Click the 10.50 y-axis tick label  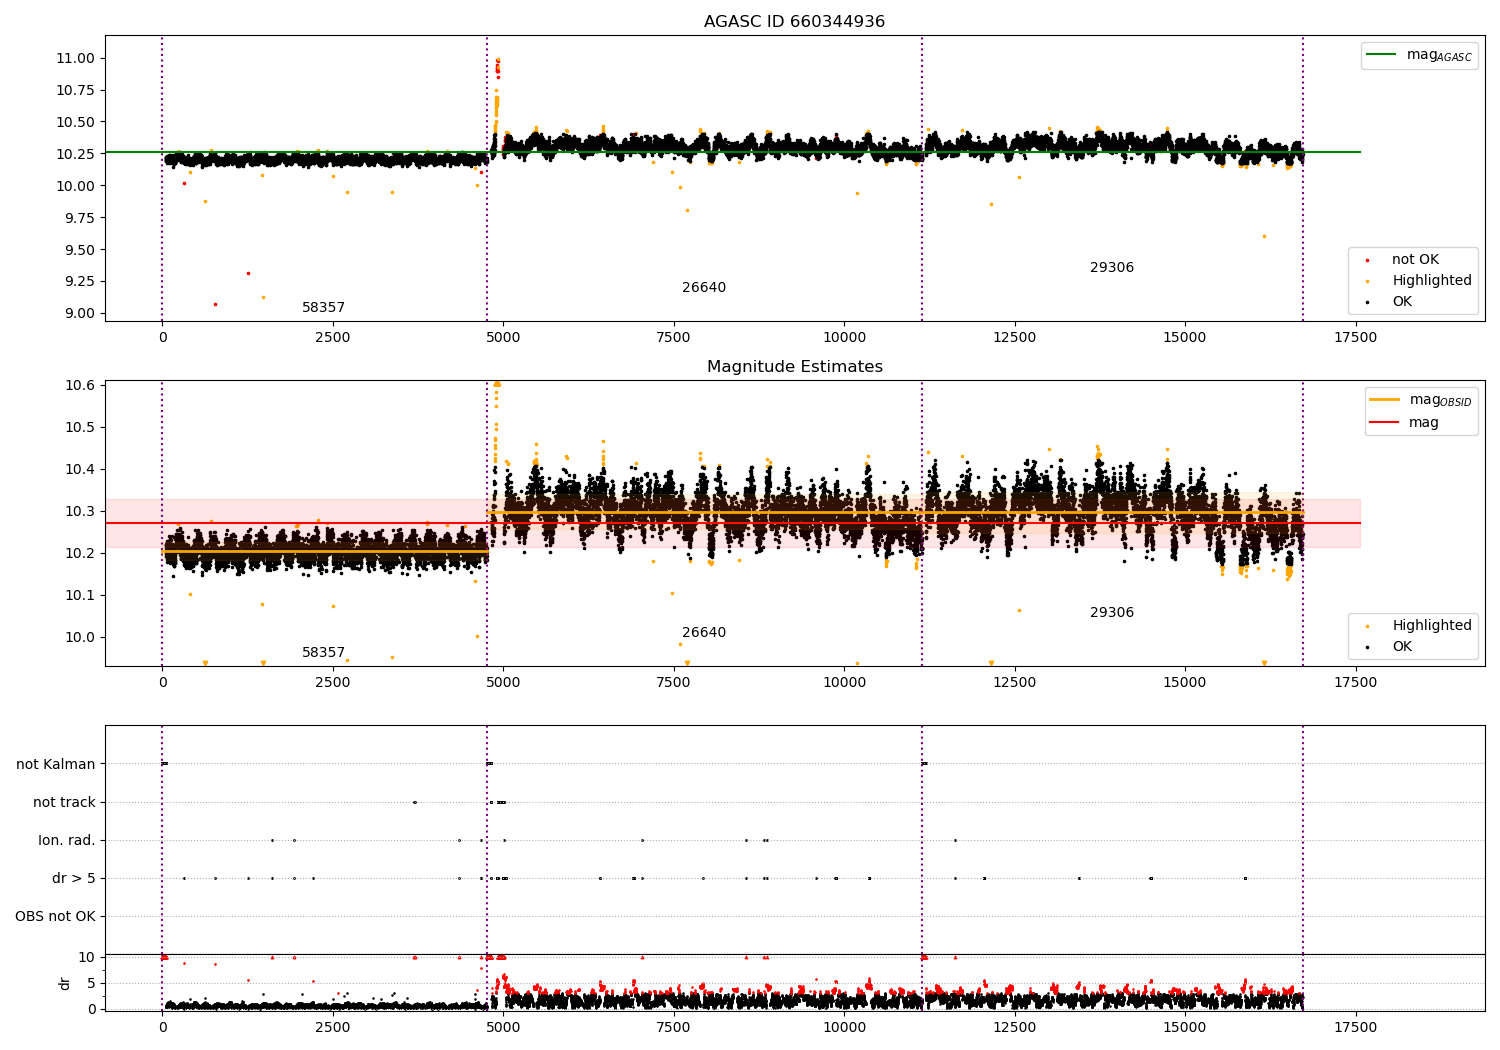point(75,122)
